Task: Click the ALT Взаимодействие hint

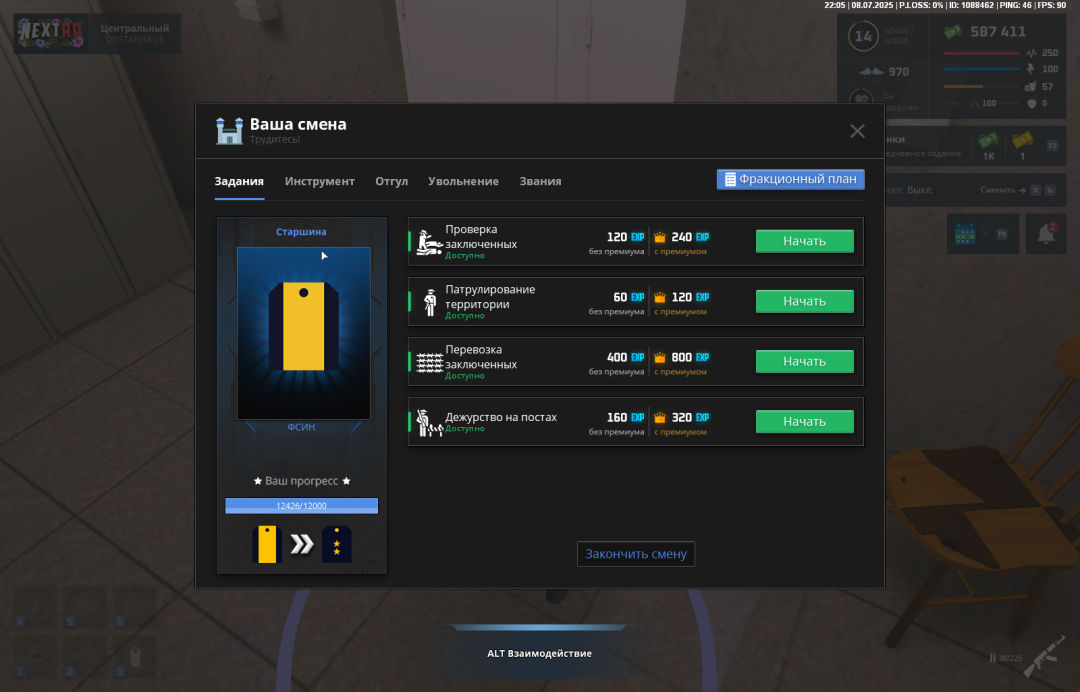Action: 539,653
